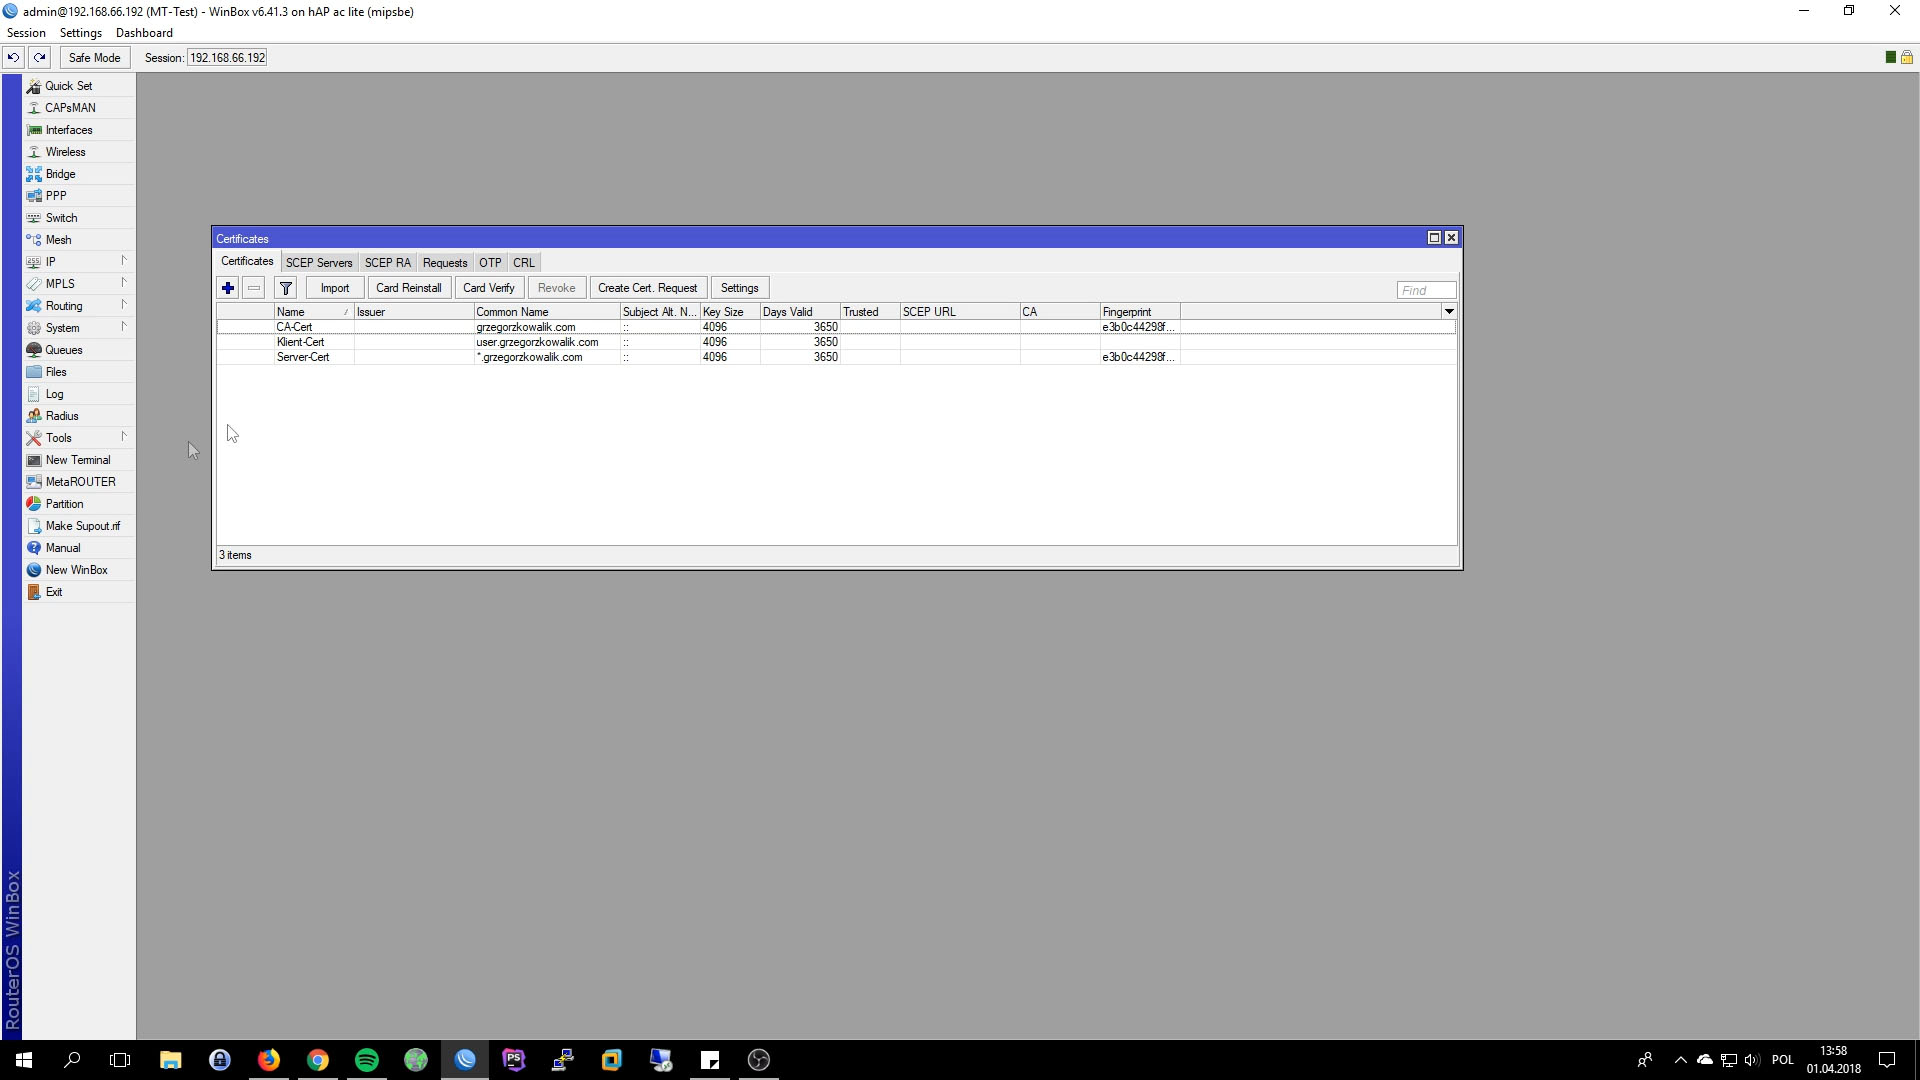Click Create Cert. Request button
The width and height of the screenshot is (1920, 1080).
click(x=648, y=288)
